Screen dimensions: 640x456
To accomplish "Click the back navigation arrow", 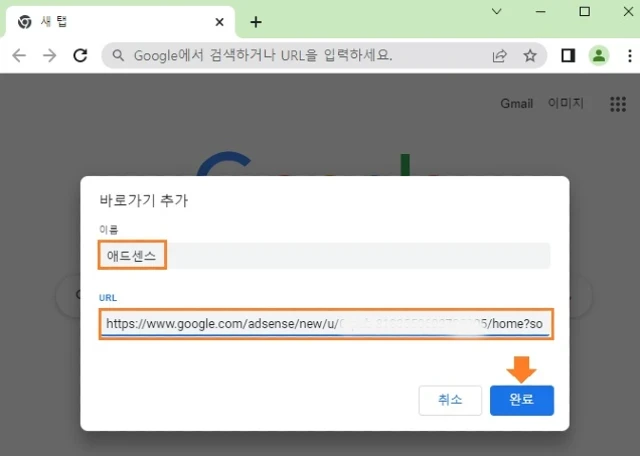I will click(19, 56).
